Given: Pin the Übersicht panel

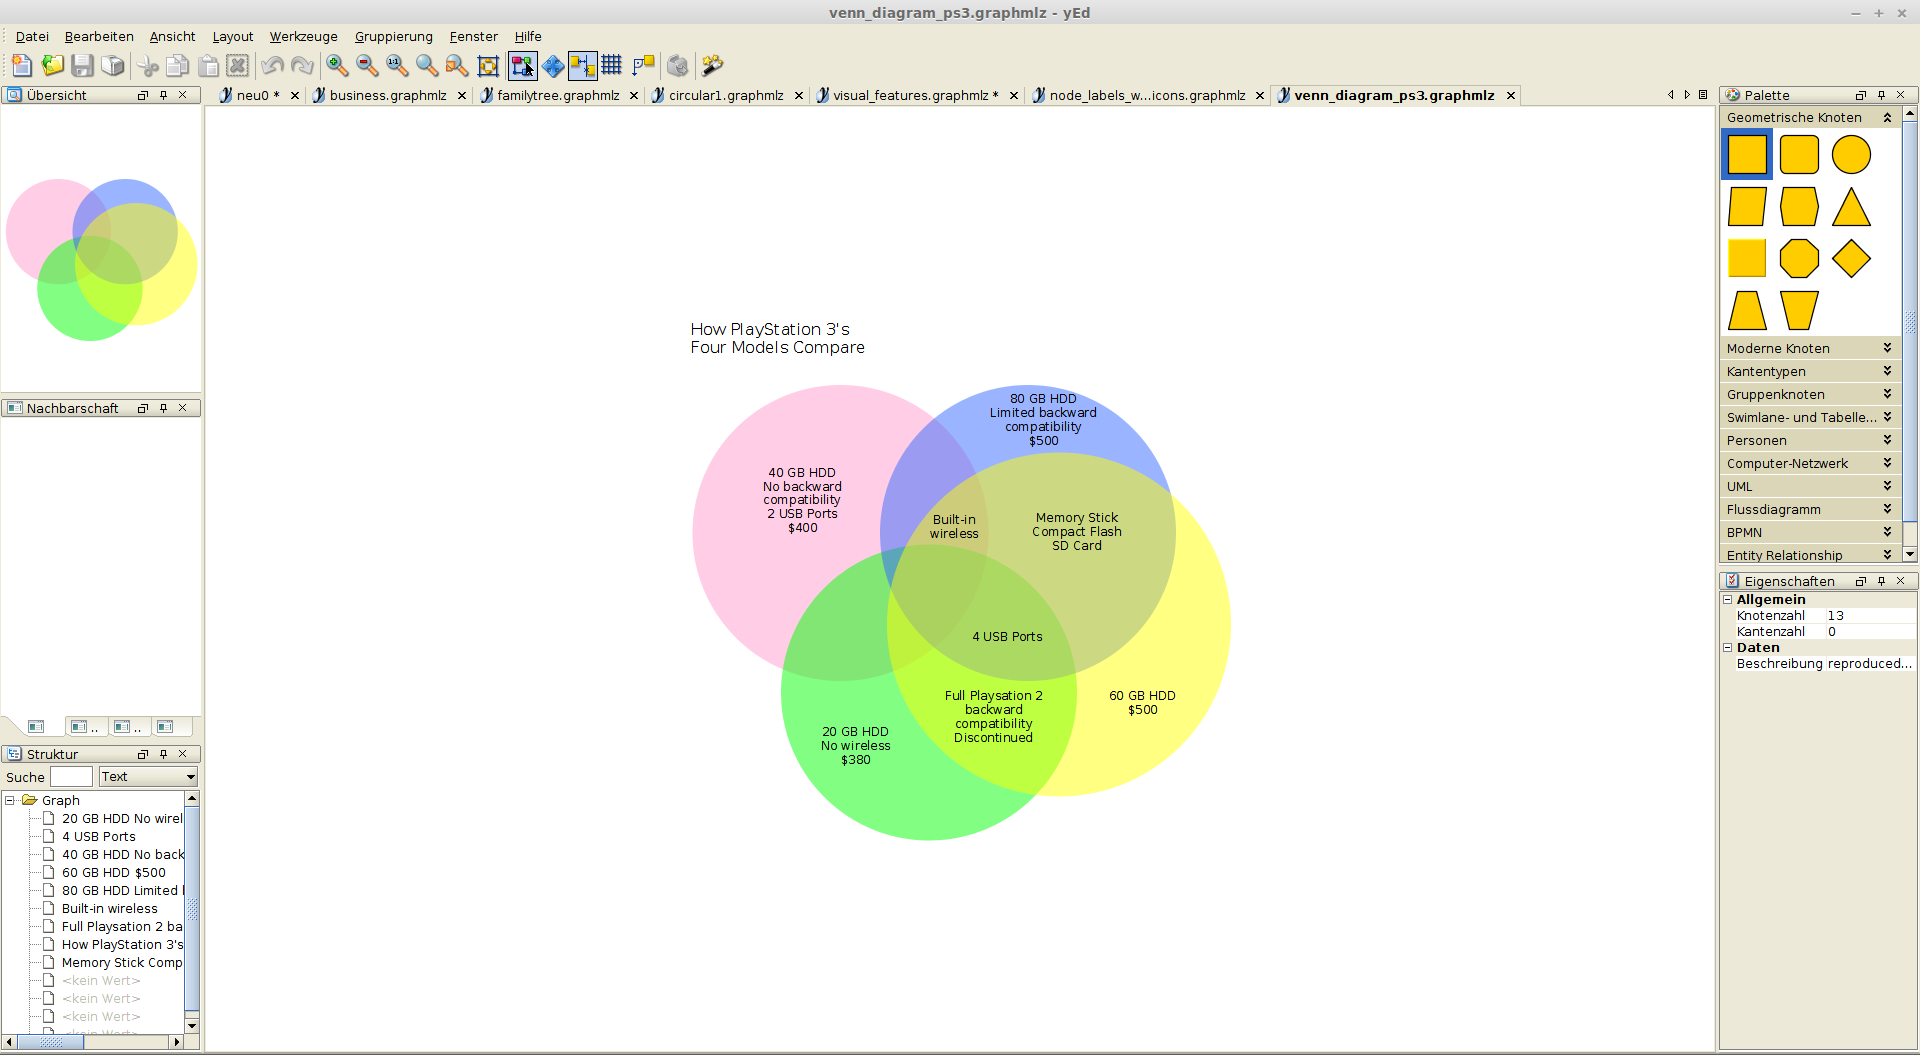Looking at the screenshot, I should point(163,96).
